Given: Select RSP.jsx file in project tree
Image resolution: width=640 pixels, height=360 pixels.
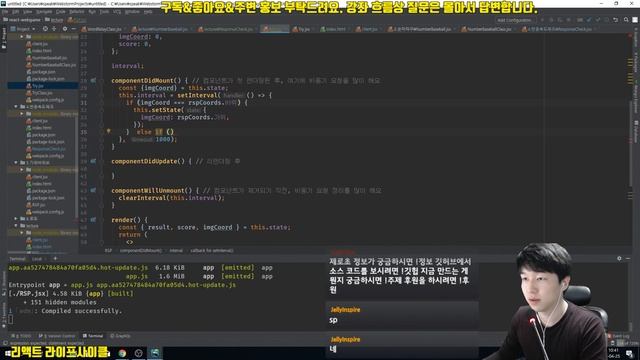Looking at the screenshot, I should pyautogui.click(x=36, y=204).
